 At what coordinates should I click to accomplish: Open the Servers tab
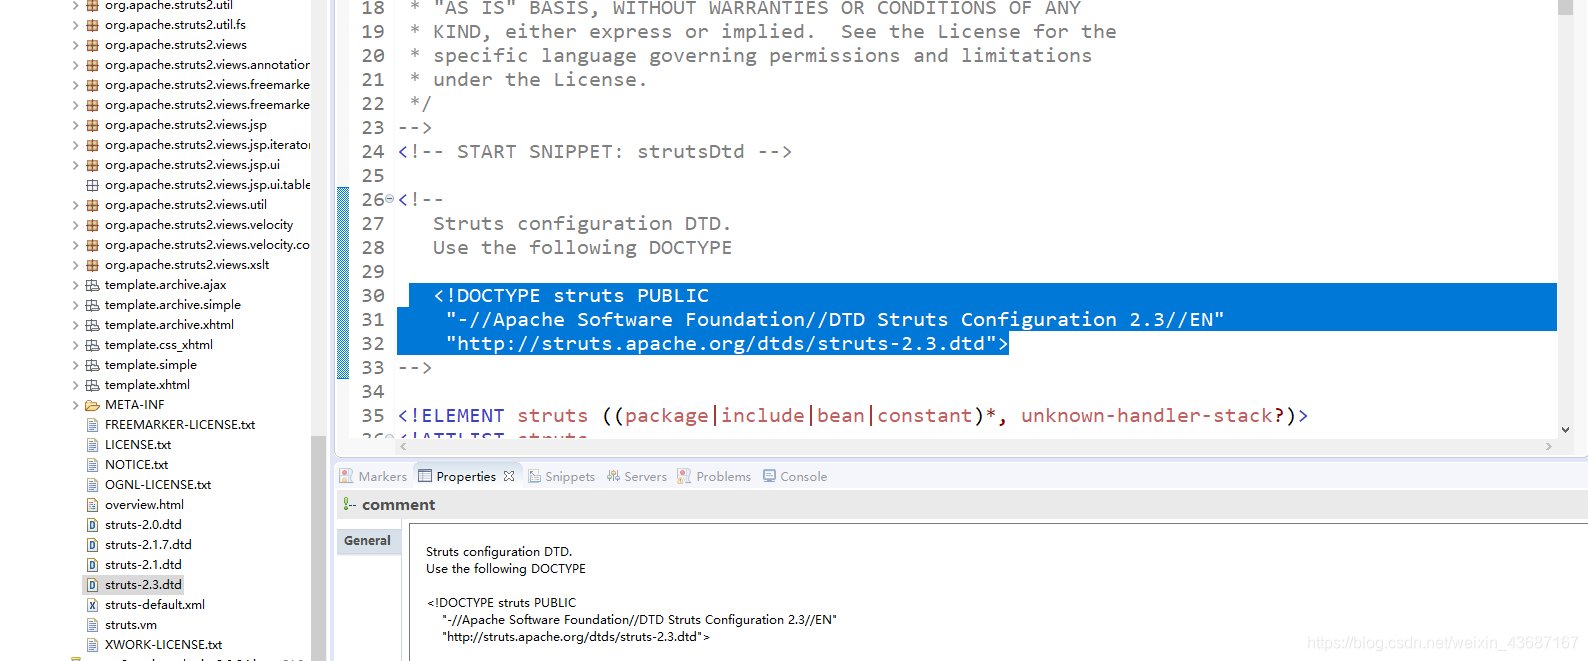(637, 476)
